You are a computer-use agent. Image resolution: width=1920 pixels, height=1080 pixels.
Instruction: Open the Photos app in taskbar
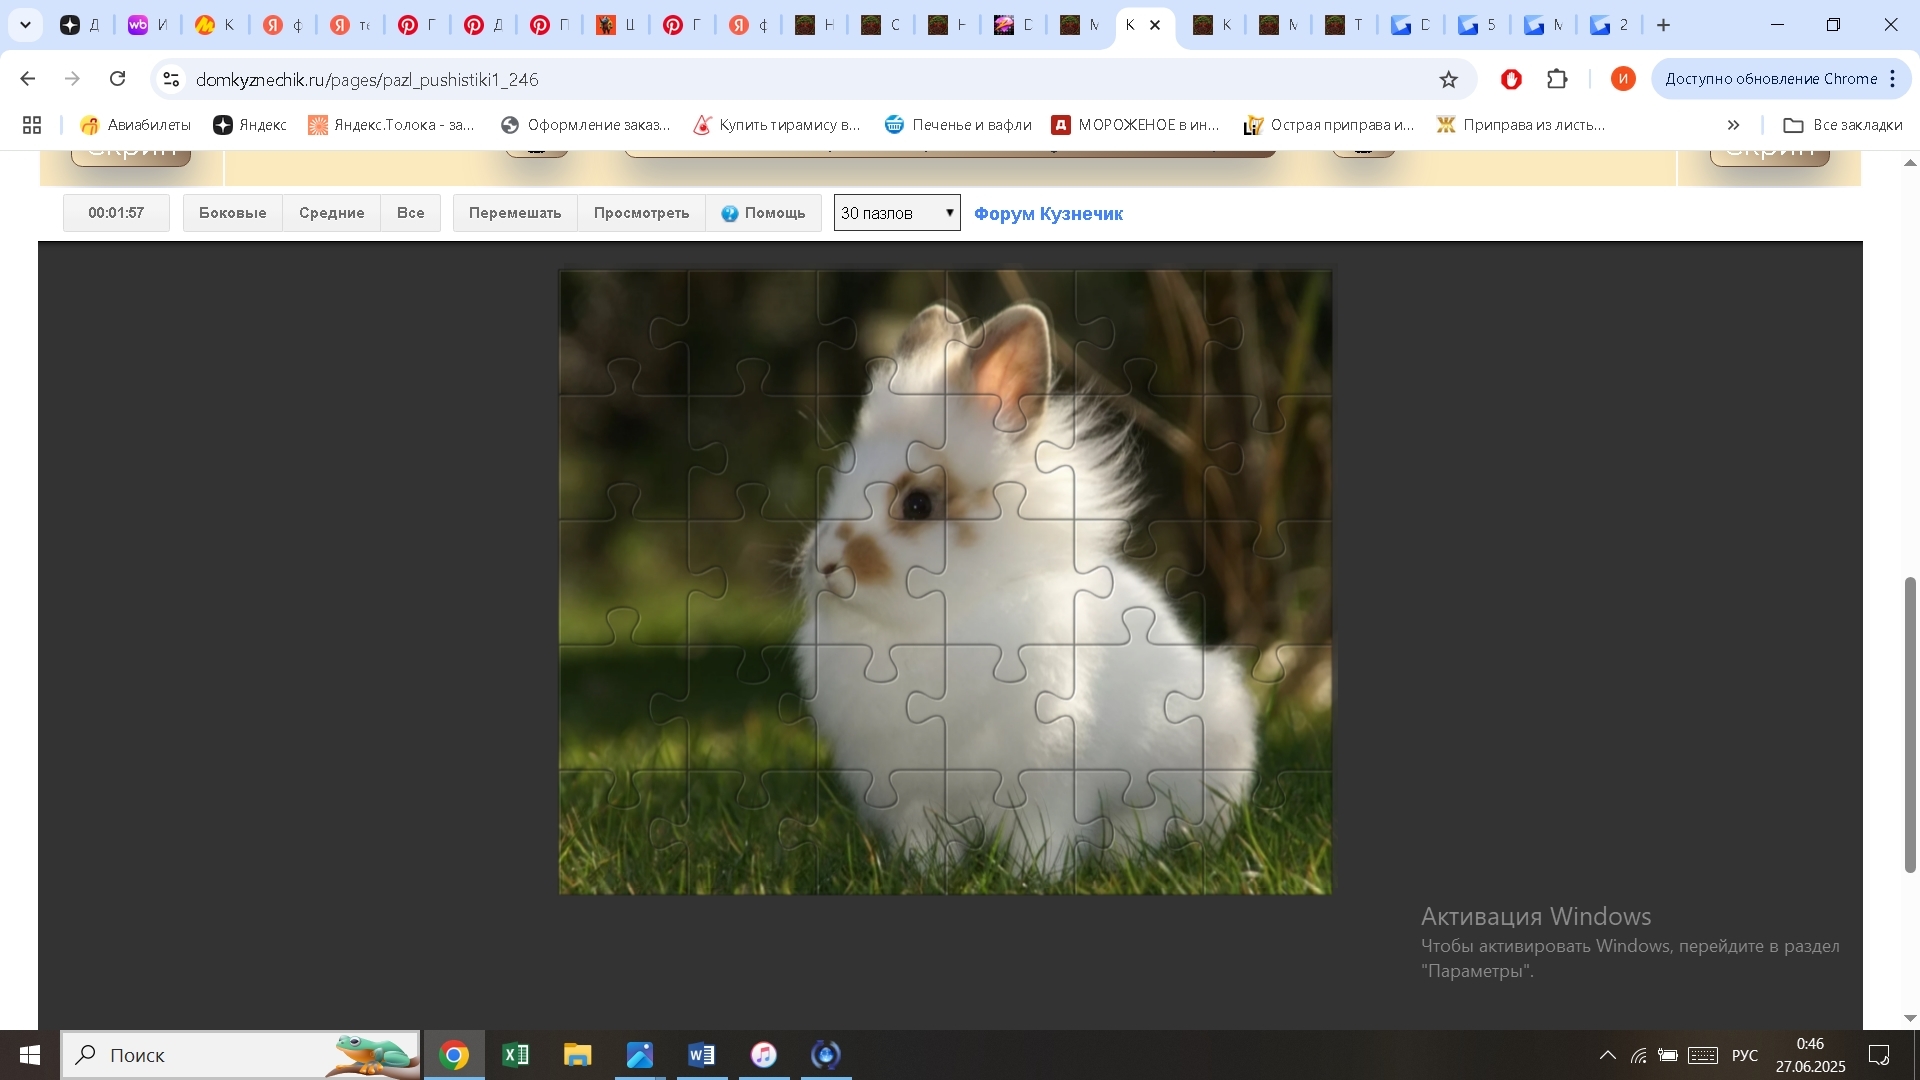click(640, 1055)
